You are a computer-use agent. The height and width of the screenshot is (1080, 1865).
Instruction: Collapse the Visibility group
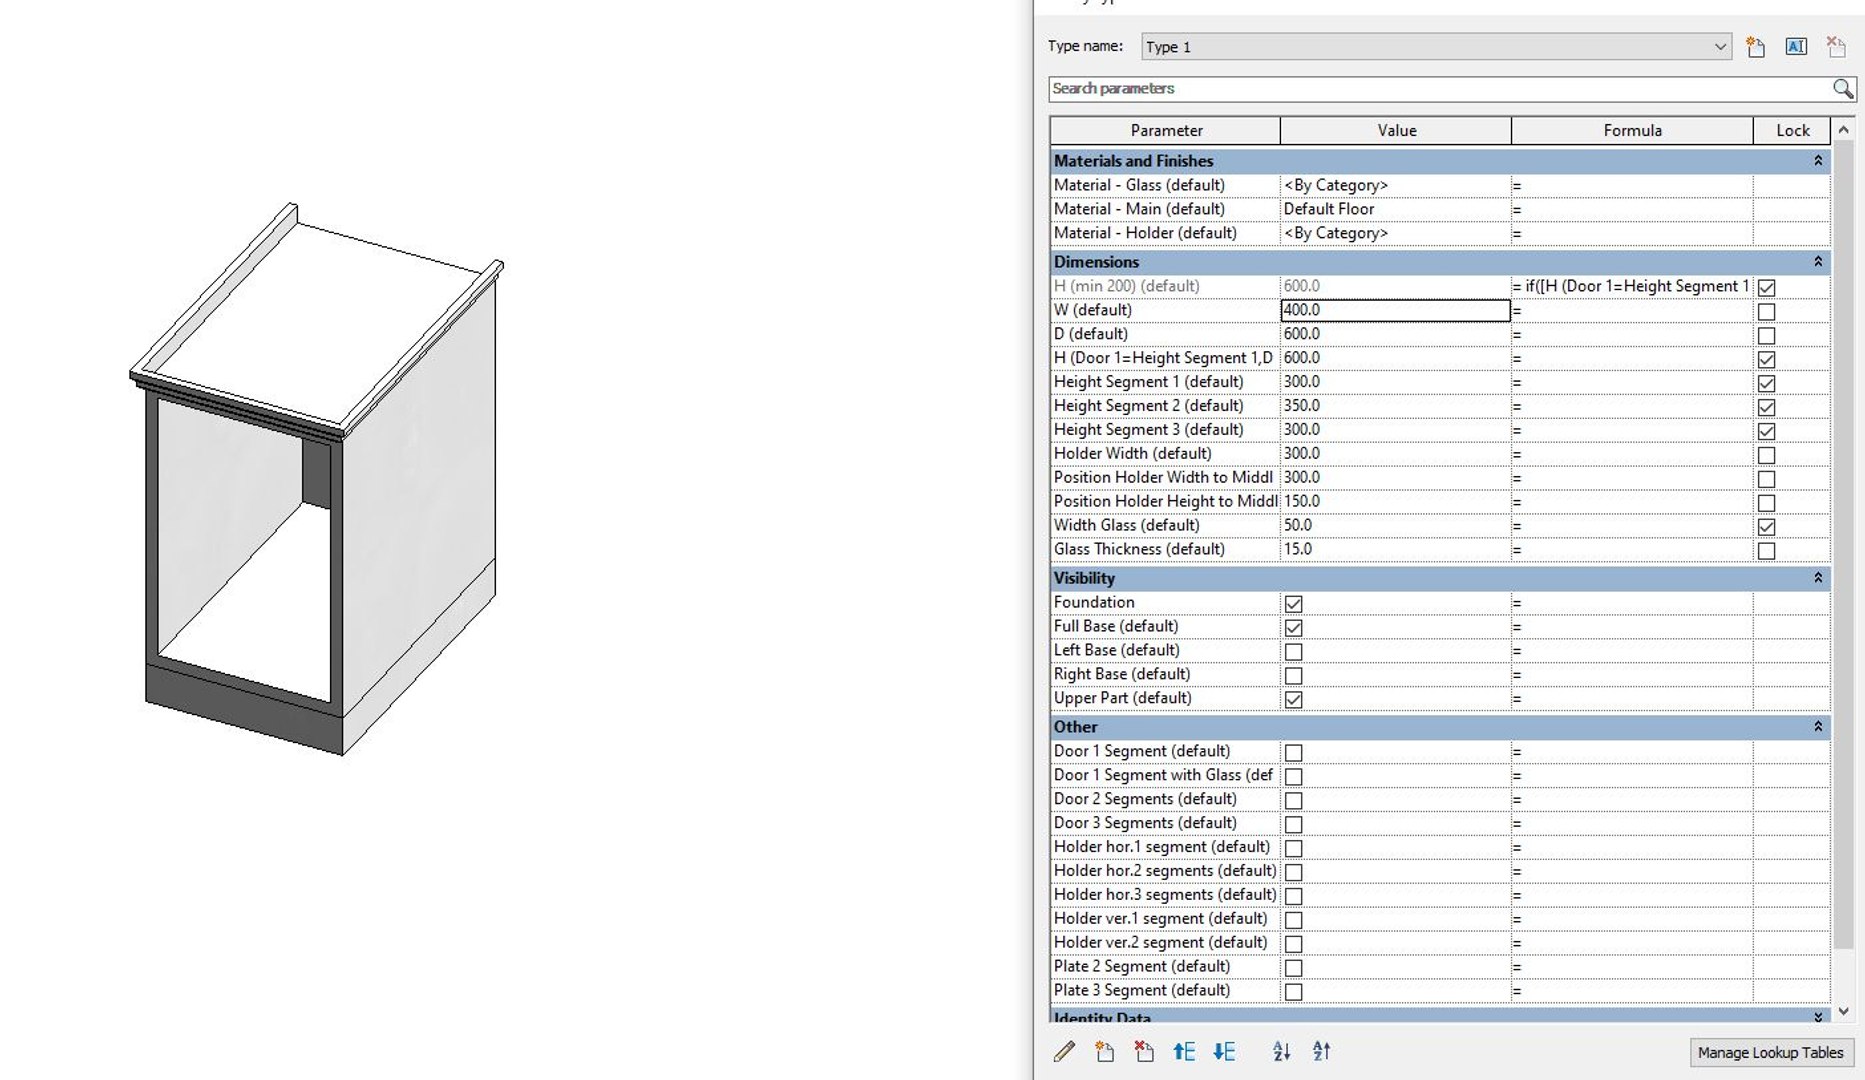[1818, 578]
